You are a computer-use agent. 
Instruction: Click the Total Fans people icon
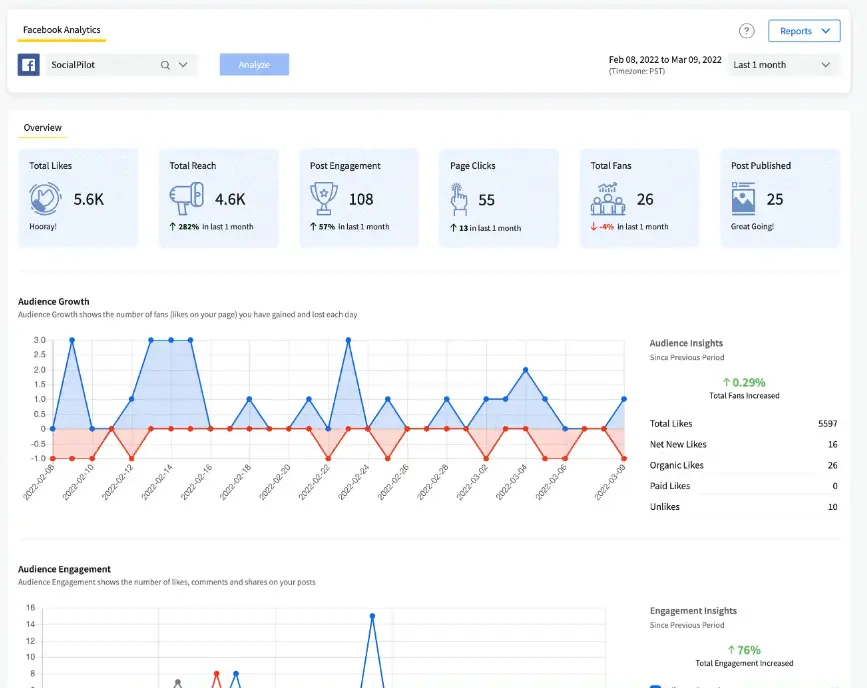coord(608,199)
